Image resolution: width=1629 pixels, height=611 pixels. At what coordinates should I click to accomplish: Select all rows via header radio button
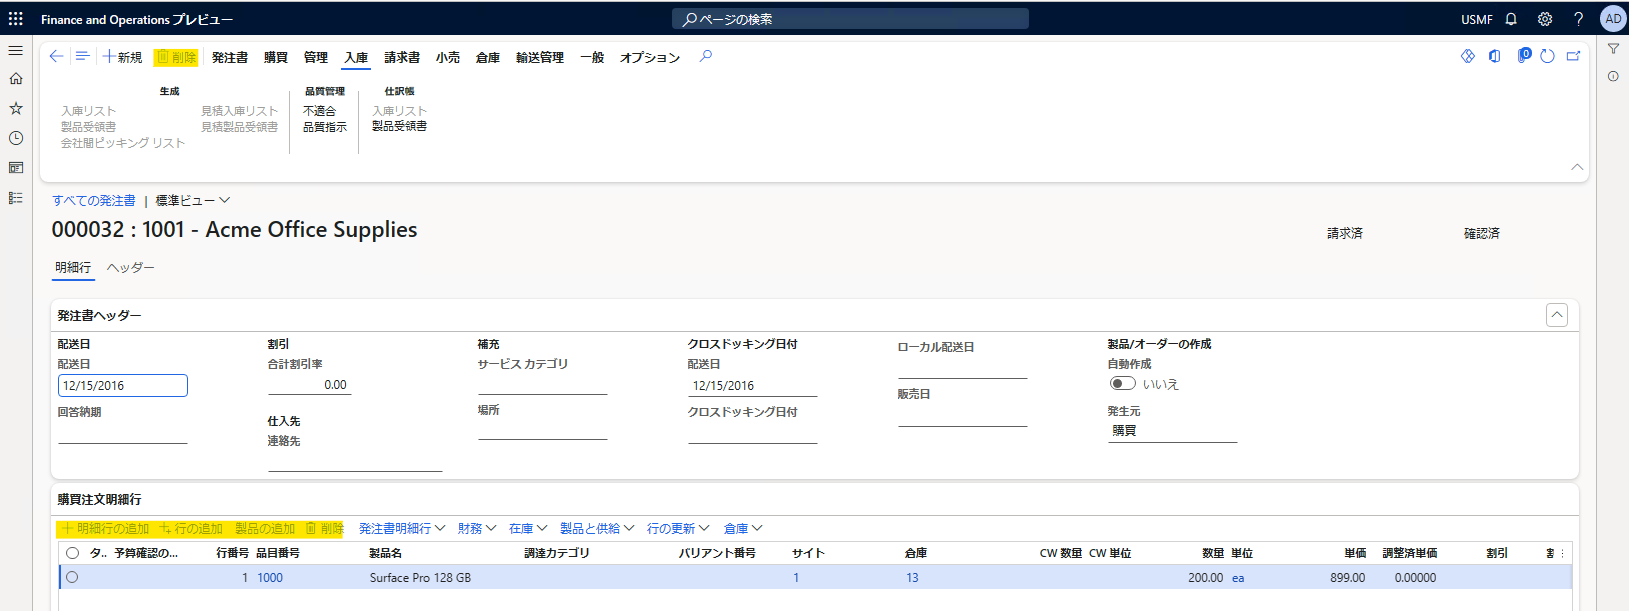pos(72,553)
